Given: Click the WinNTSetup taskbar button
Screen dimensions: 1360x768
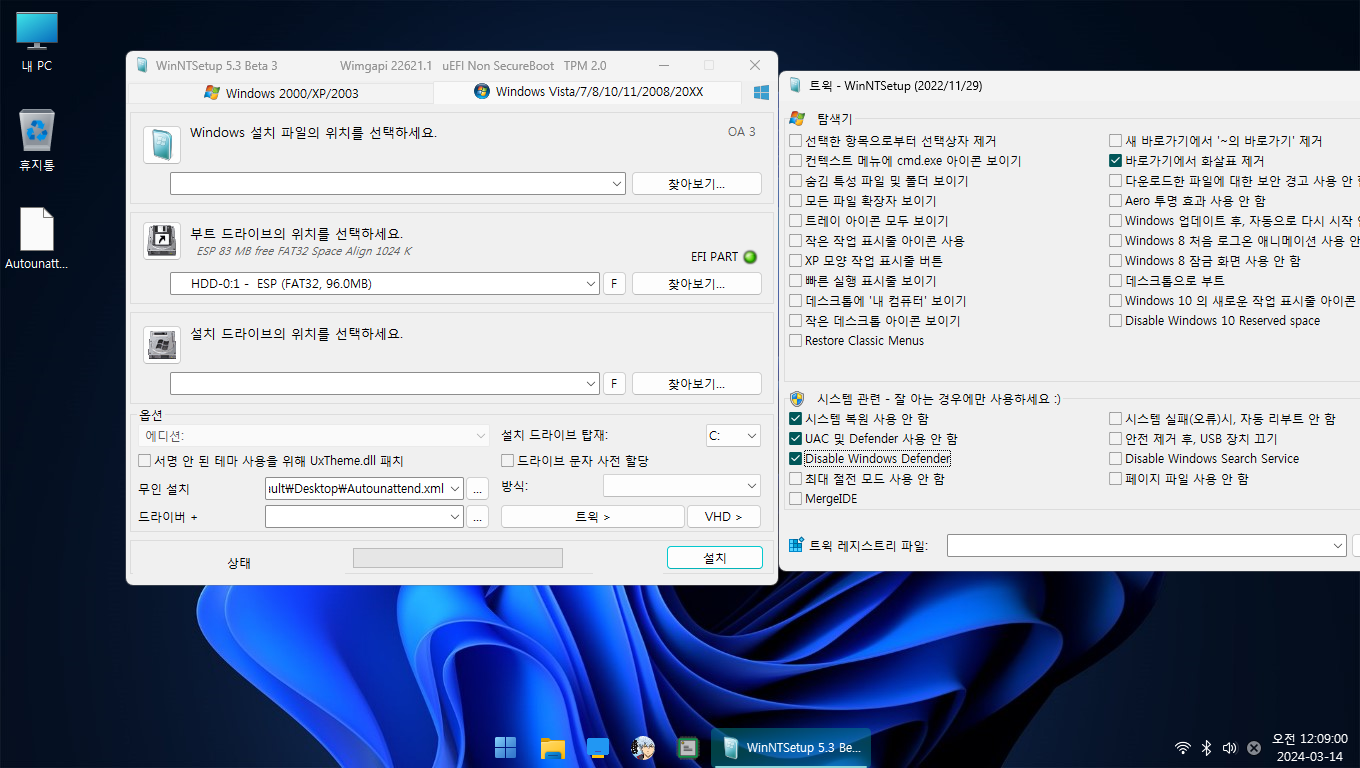Looking at the screenshot, I should 791,747.
